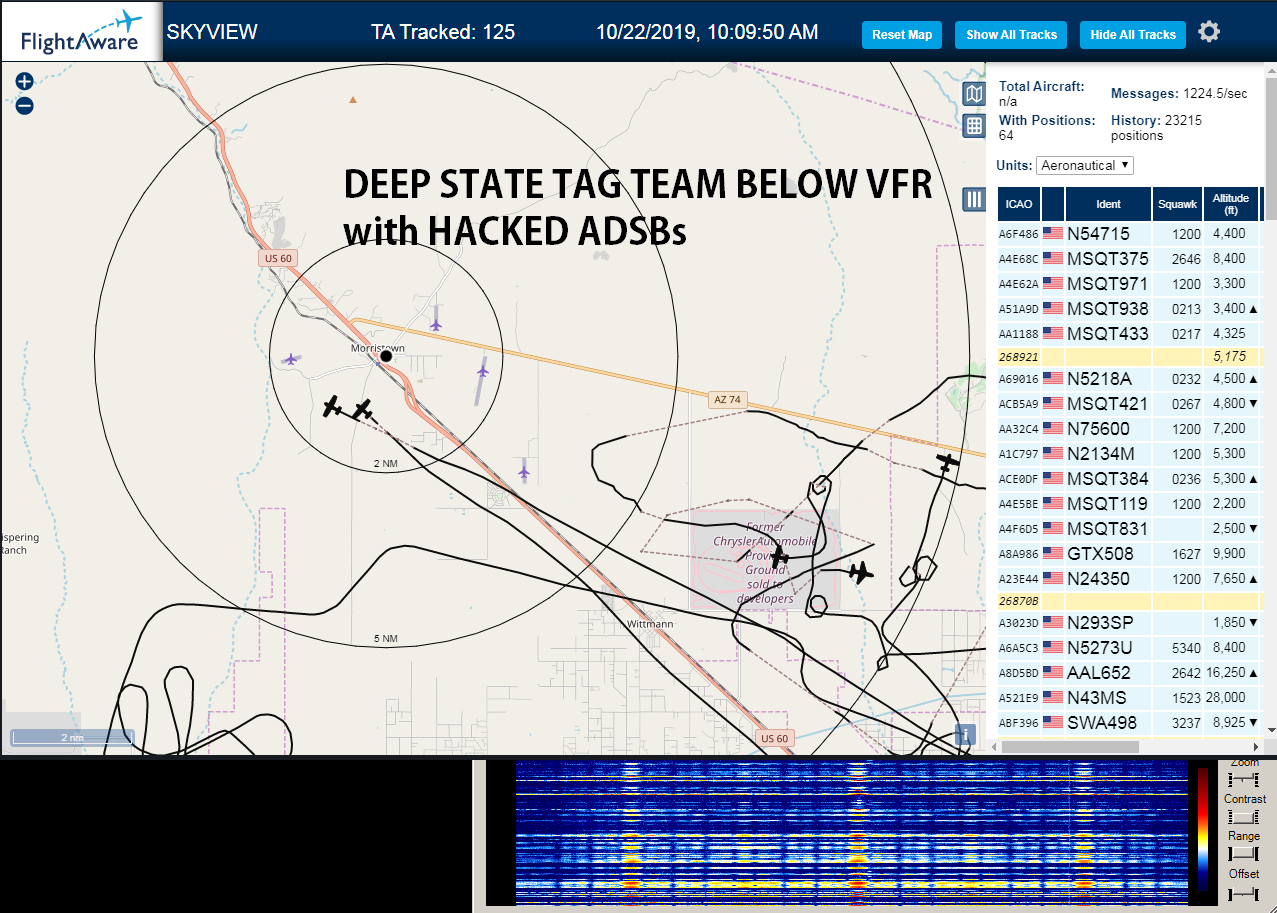Select aircraft row MSQT421
Screen dimensions: 1277x913
(1129, 404)
